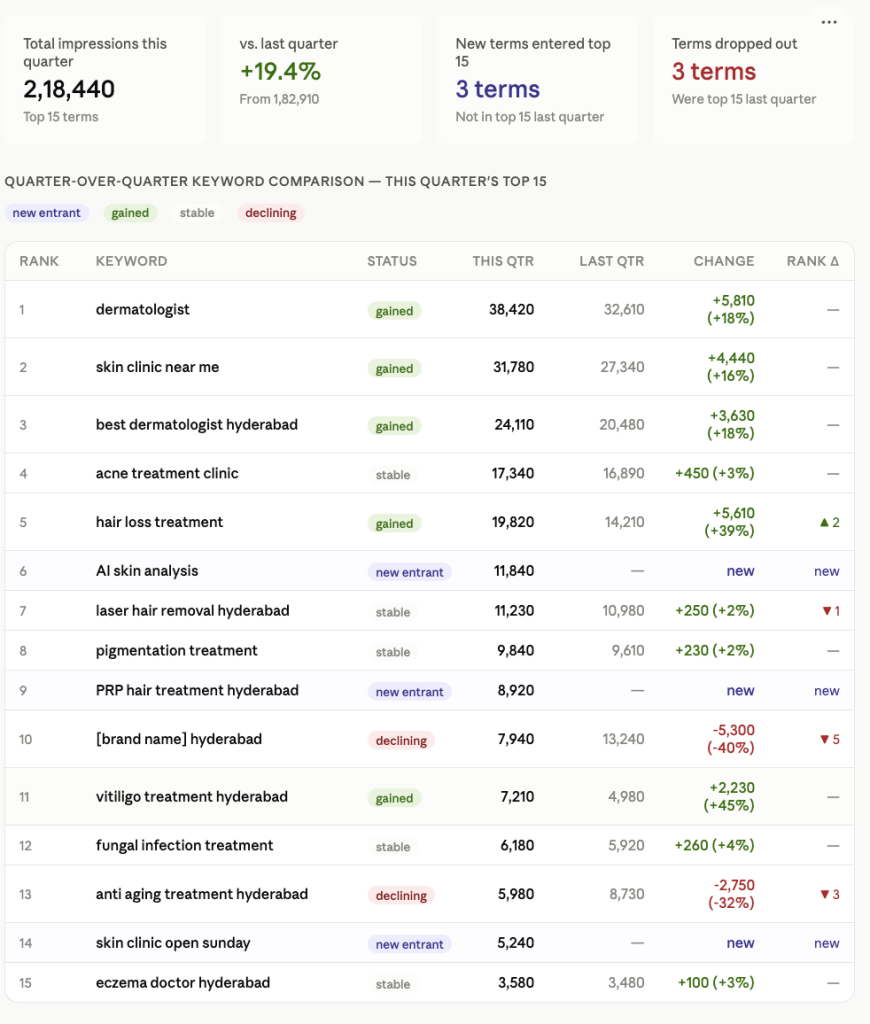Click the 'gained' badge in the dermatologist row
The height and width of the screenshot is (1024, 870).
pyautogui.click(x=395, y=311)
